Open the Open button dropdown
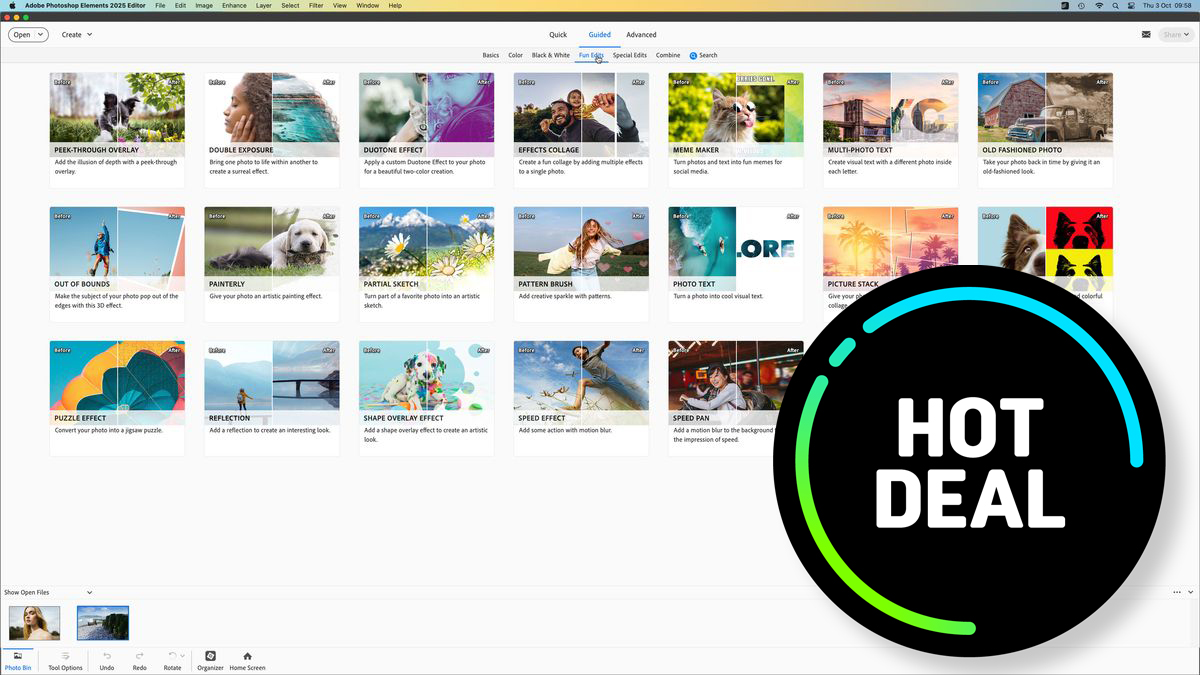 click(x=41, y=34)
